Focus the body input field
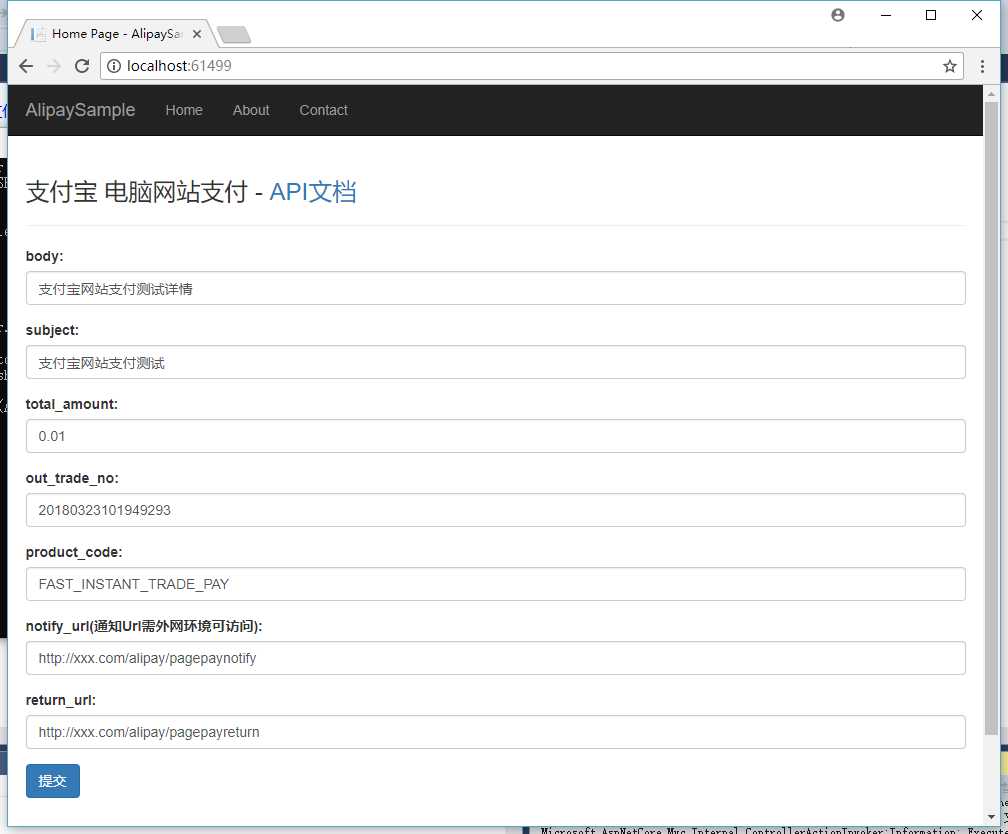1008x834 pixels. pos(496,288)
